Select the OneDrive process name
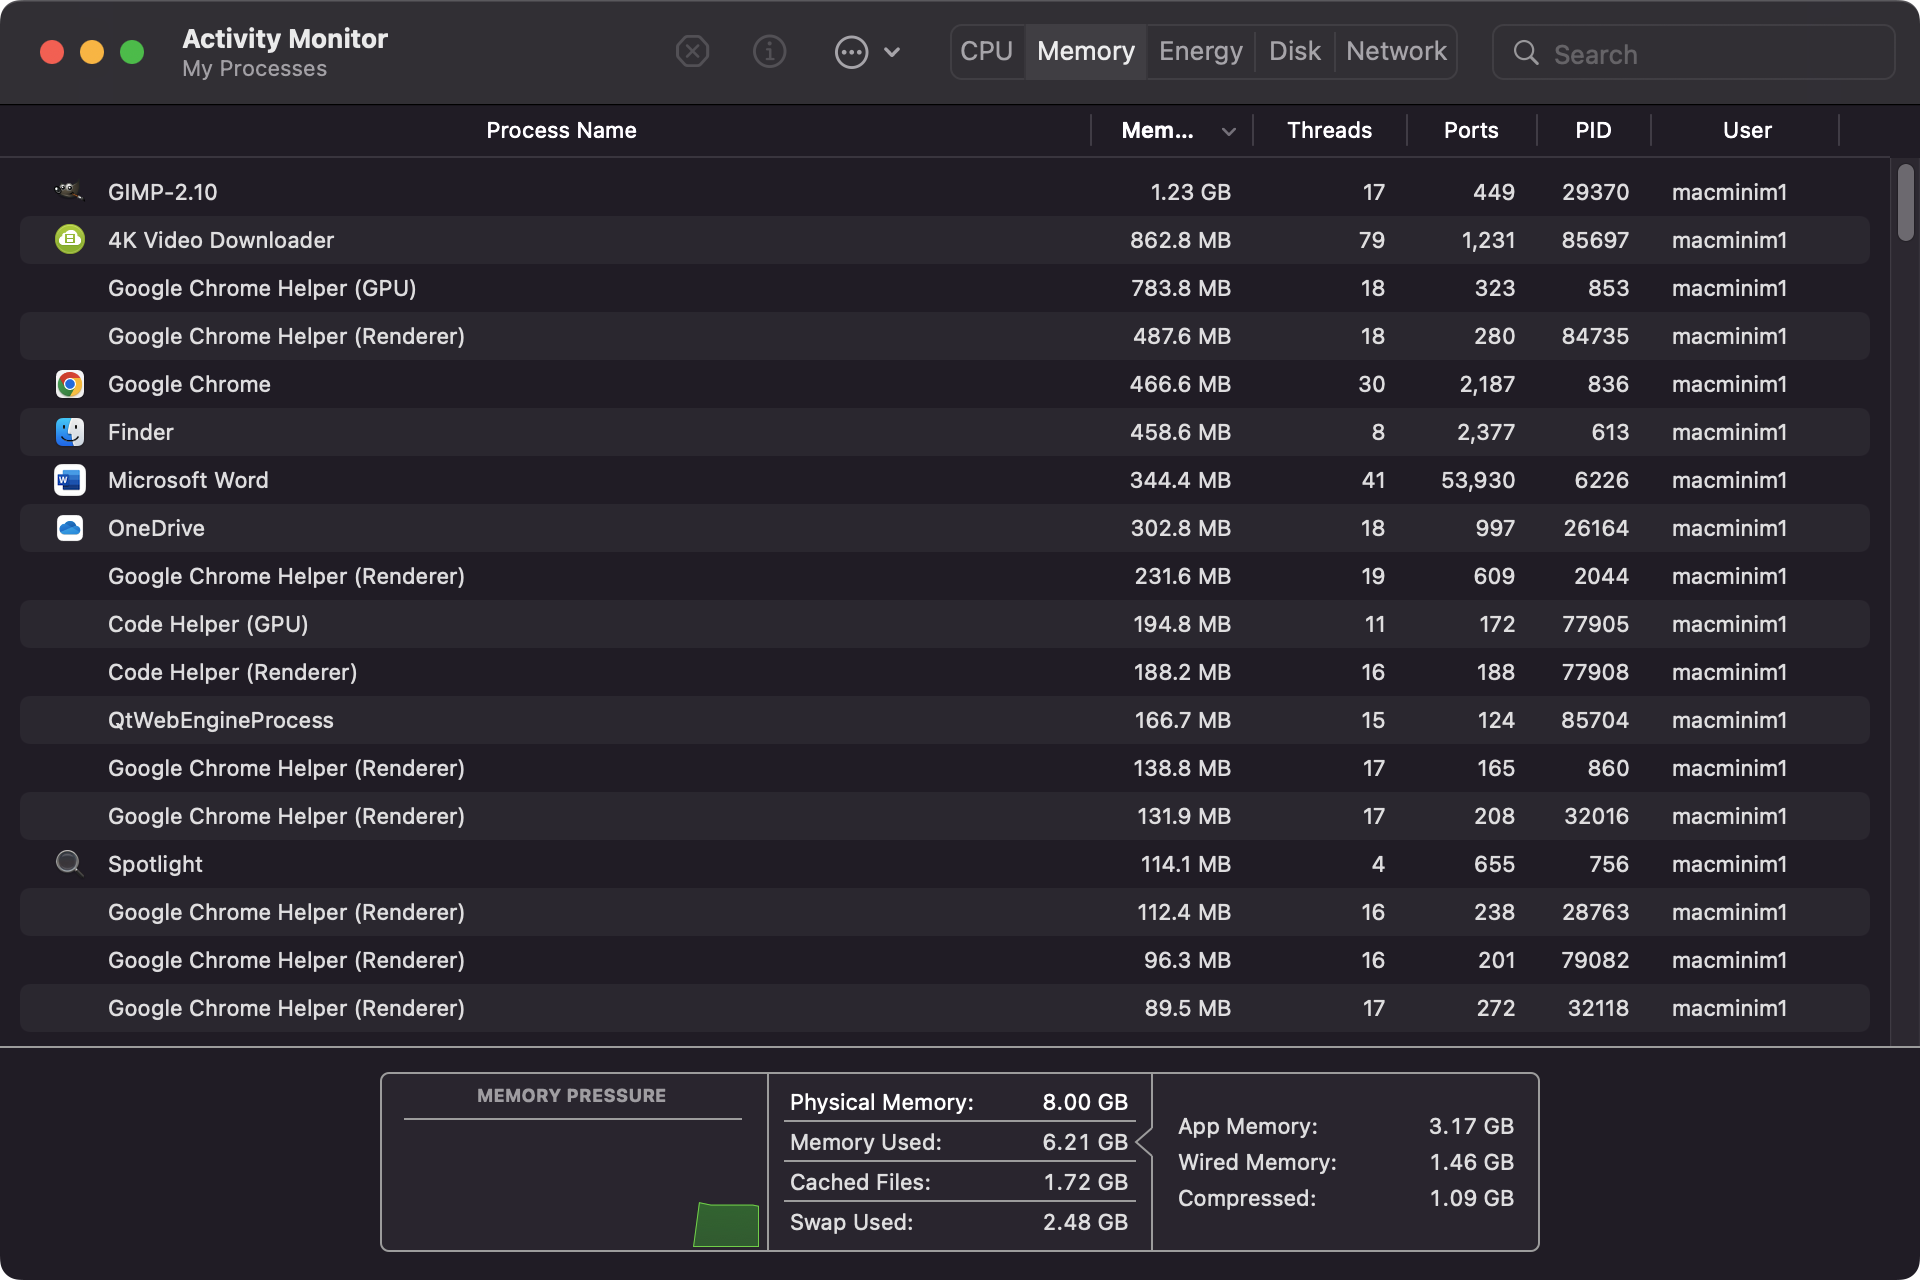This screenshot has height=1280, width=1920. 156,528
